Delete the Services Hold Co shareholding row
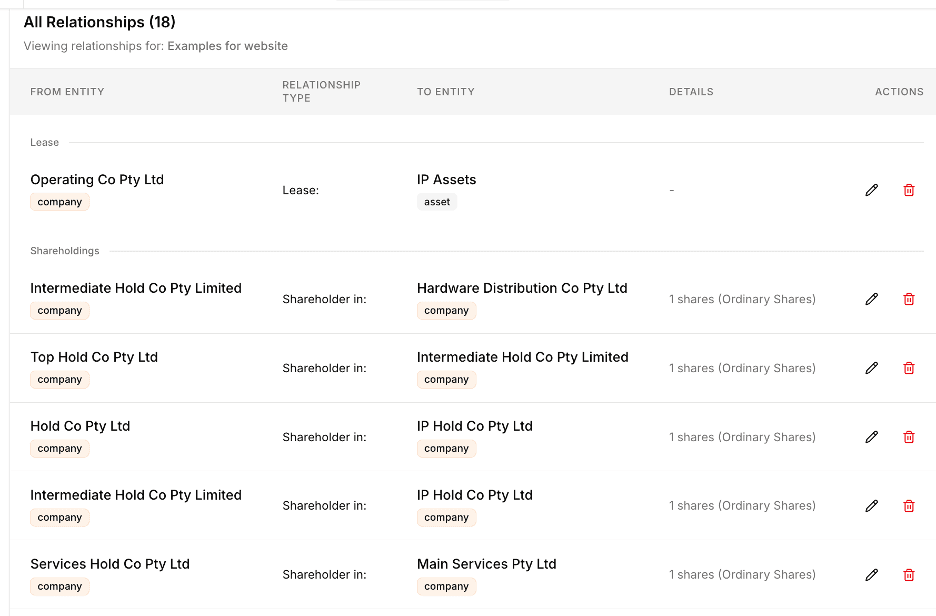 coord(908,575)
